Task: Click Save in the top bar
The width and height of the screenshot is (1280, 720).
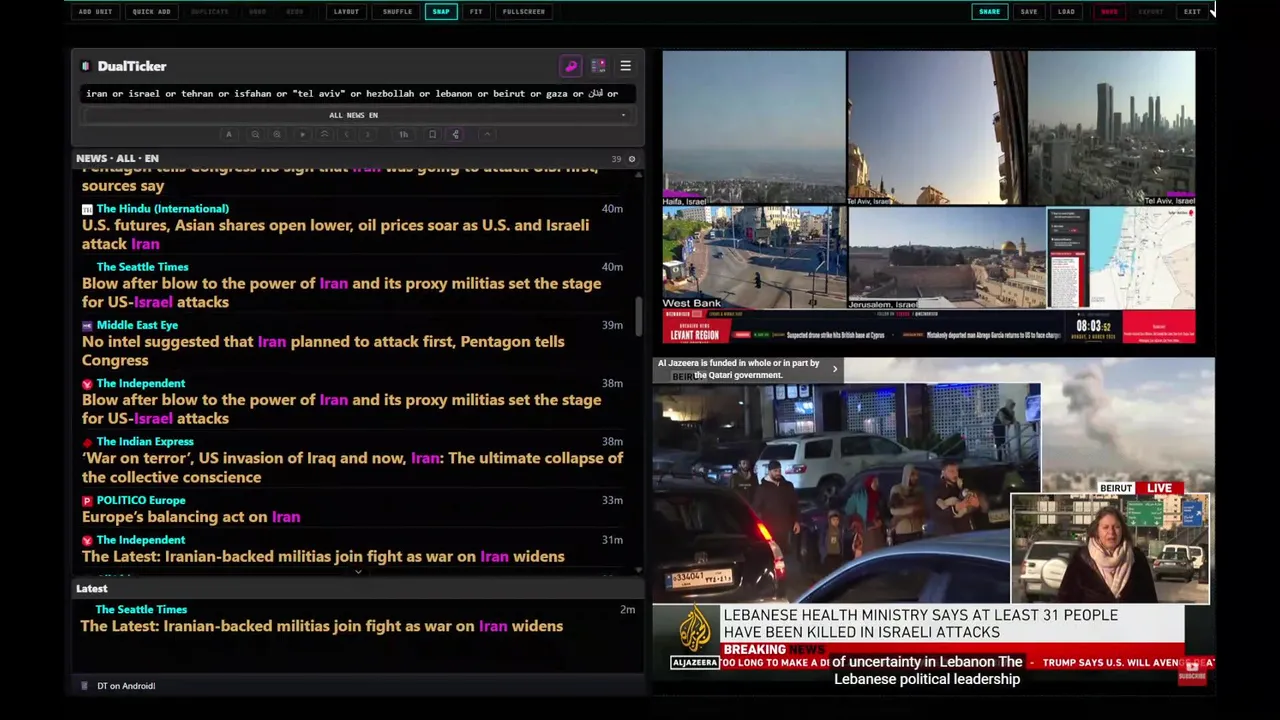Action: (1029, 12)
